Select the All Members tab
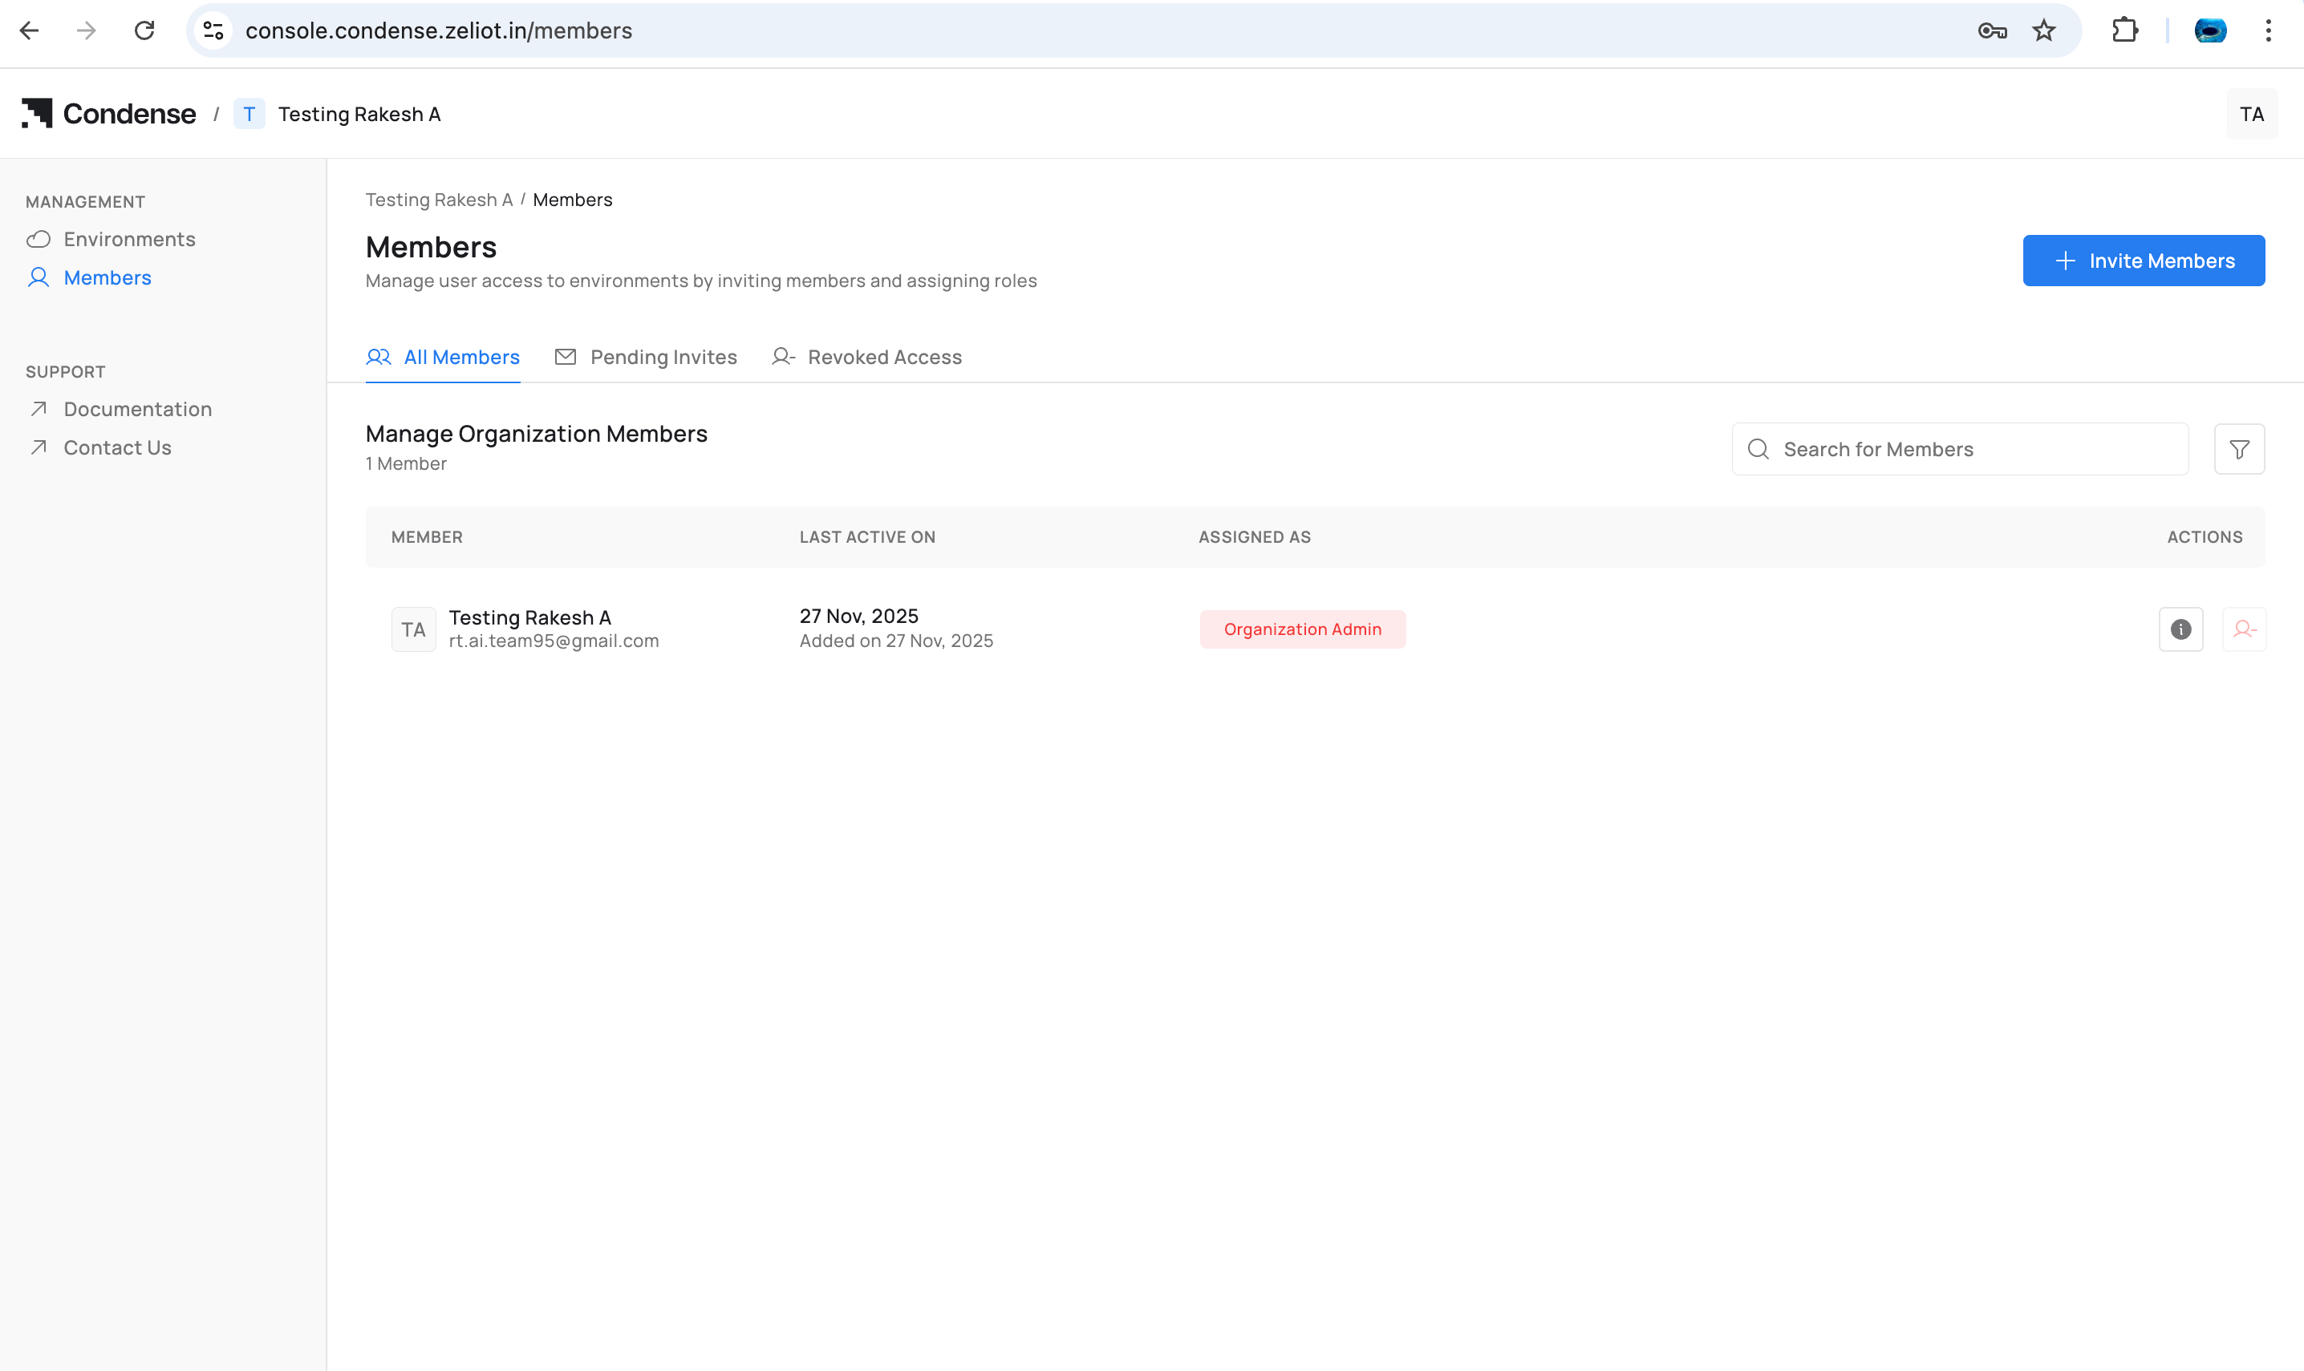Screen dimensions: 2304x1371 (443, 357)
